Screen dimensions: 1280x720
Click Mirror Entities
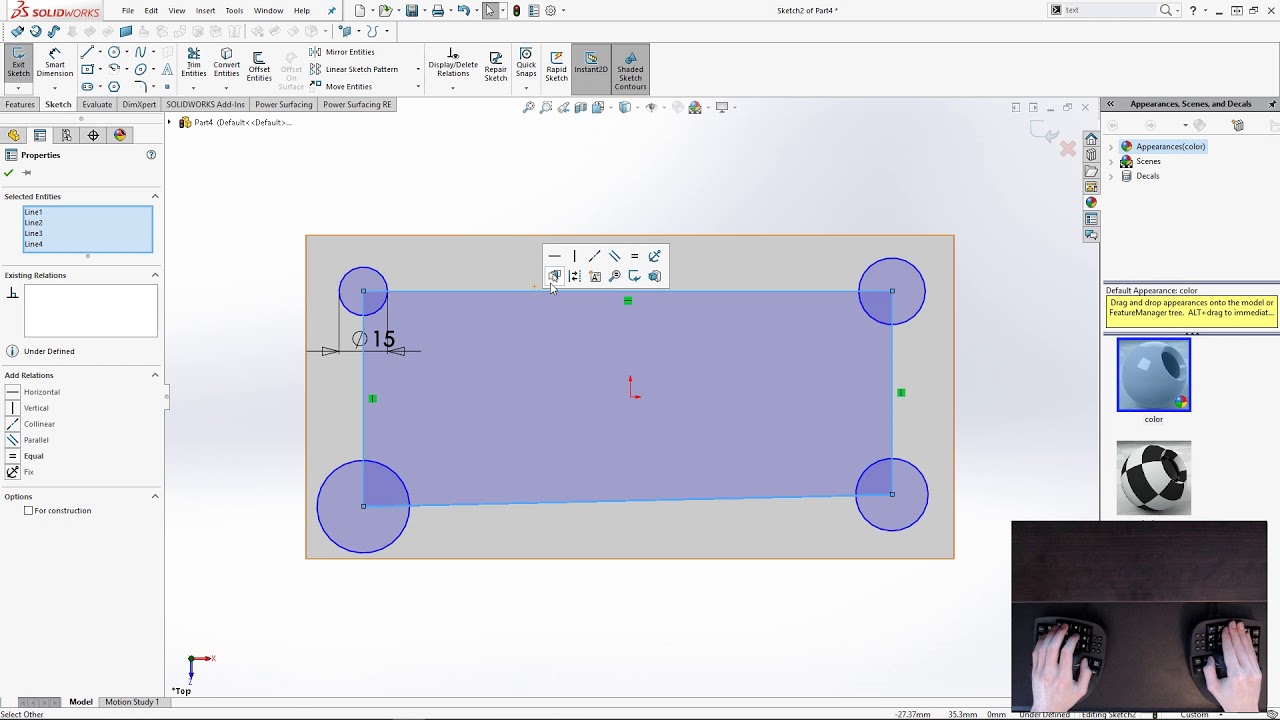click(x=342, y=52)
